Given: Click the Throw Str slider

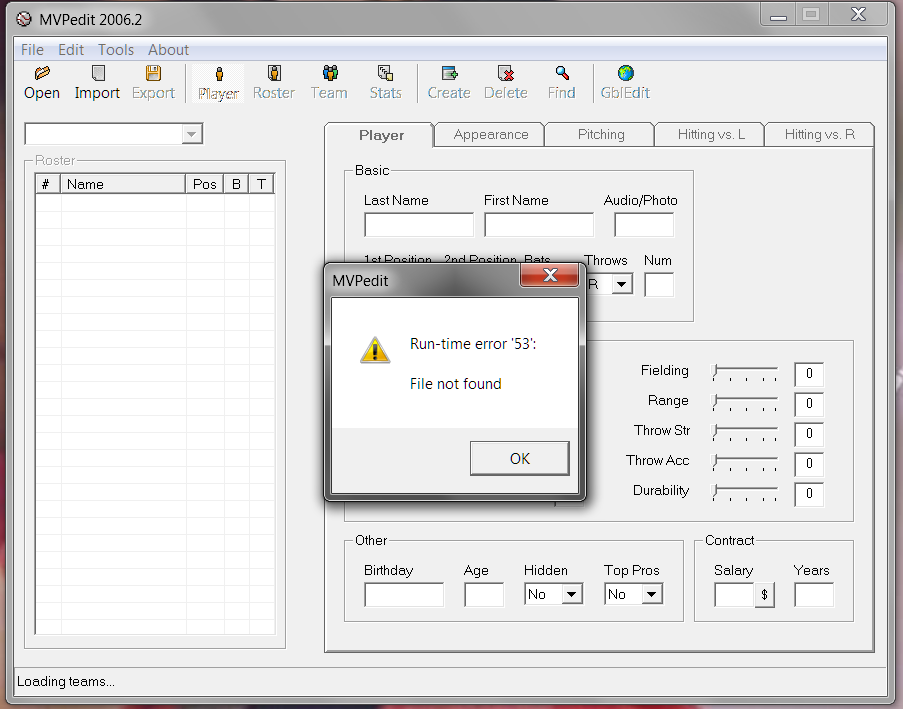Looking at the screenshot, I should point(745,433).
